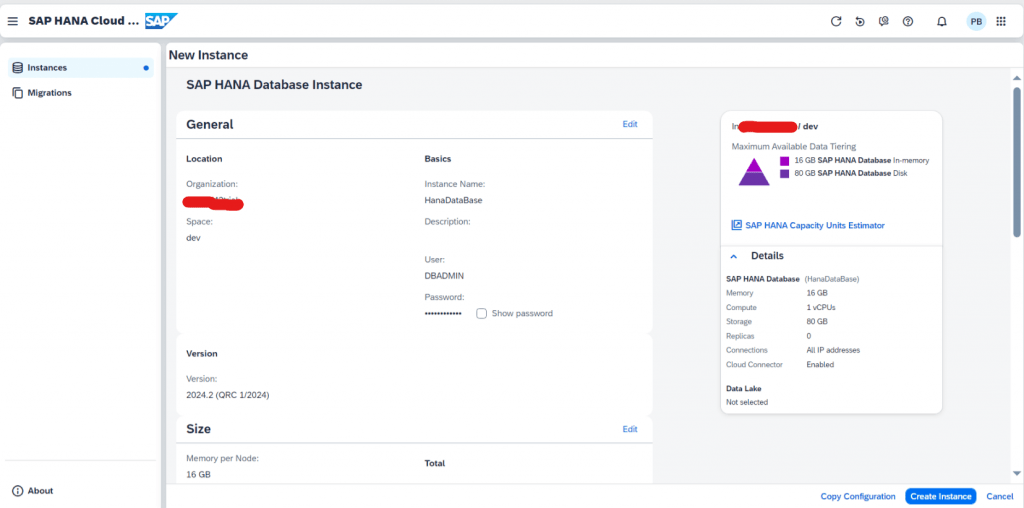Click the SAP logo

pyautogui.click(x=160, y=21)
